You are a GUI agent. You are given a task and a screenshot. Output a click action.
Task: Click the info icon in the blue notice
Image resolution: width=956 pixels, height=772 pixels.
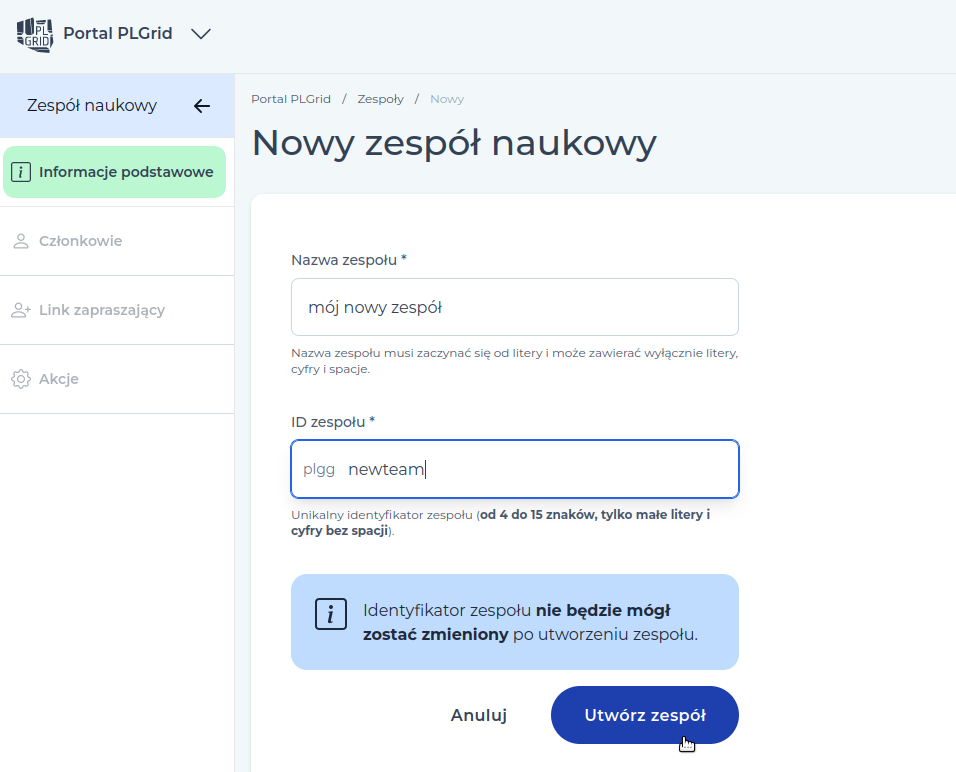tap(330, 613)
